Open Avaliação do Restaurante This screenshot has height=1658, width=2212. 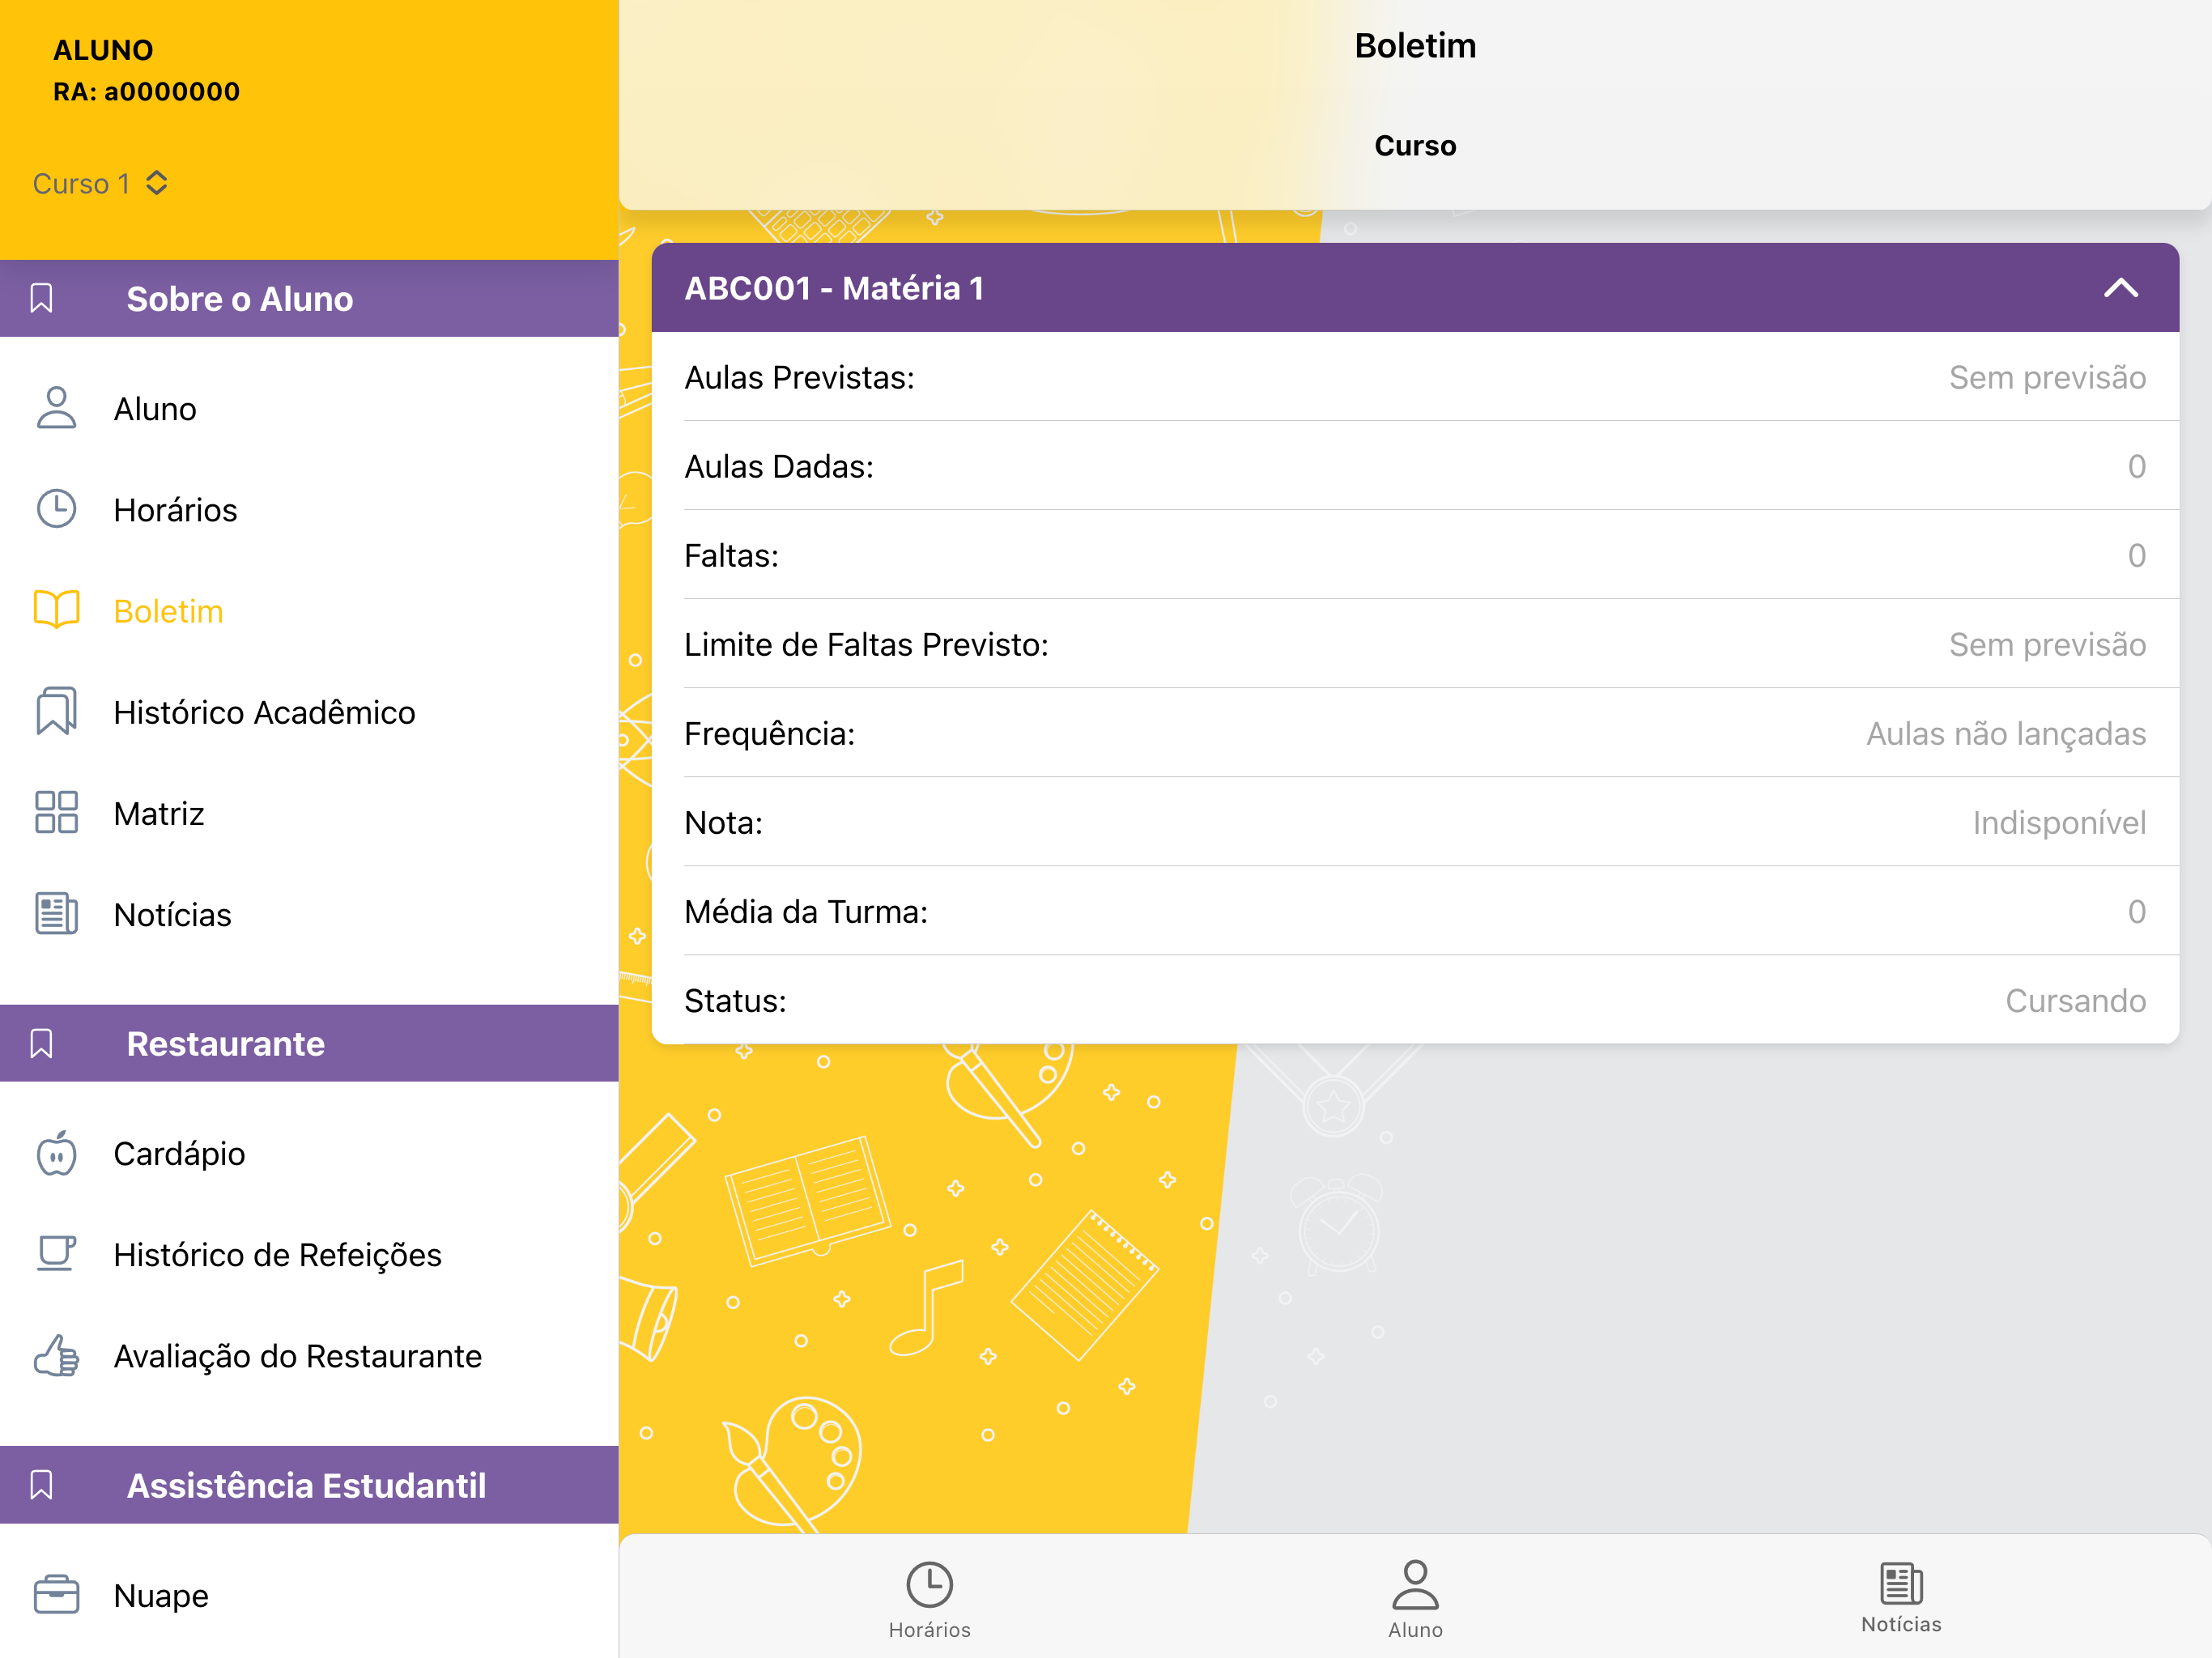[309, 1356]
